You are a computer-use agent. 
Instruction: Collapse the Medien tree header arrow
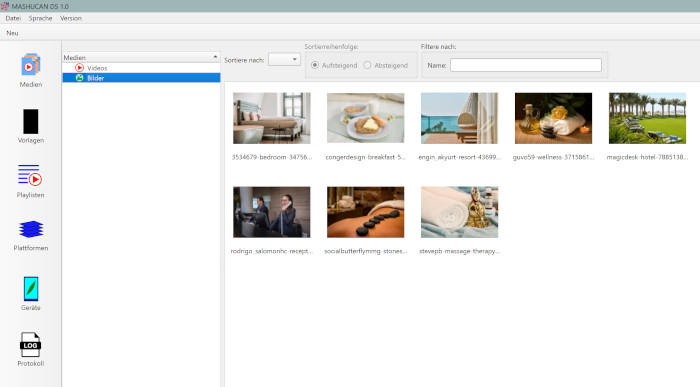215,57
